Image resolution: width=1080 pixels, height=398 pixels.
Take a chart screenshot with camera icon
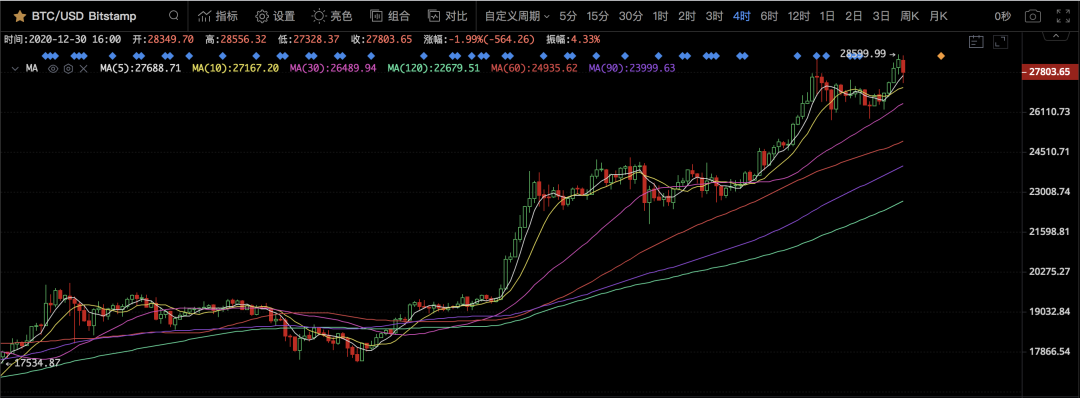click(1032, 16)
